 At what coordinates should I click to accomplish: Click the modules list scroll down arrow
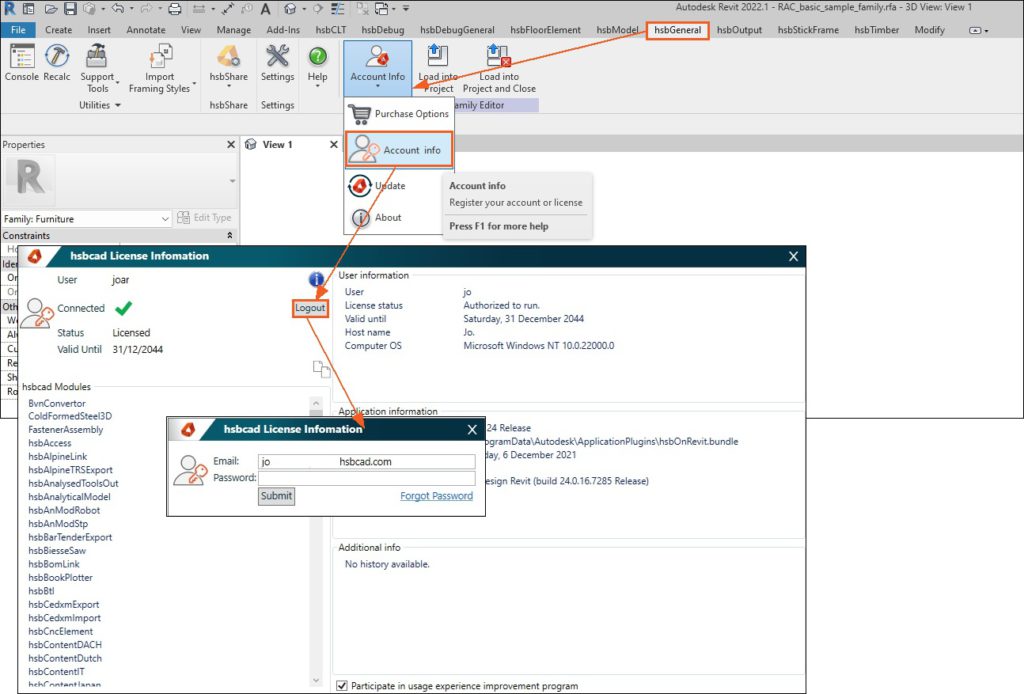(x=316, y=680)
